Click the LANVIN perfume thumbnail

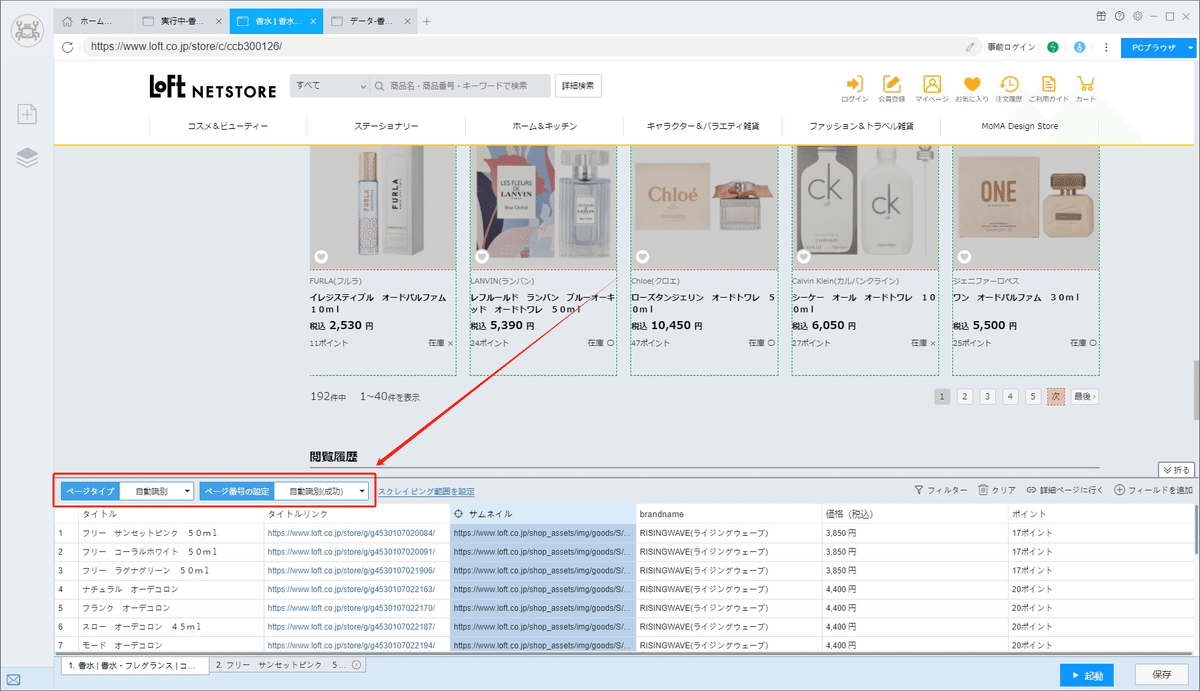545,207
